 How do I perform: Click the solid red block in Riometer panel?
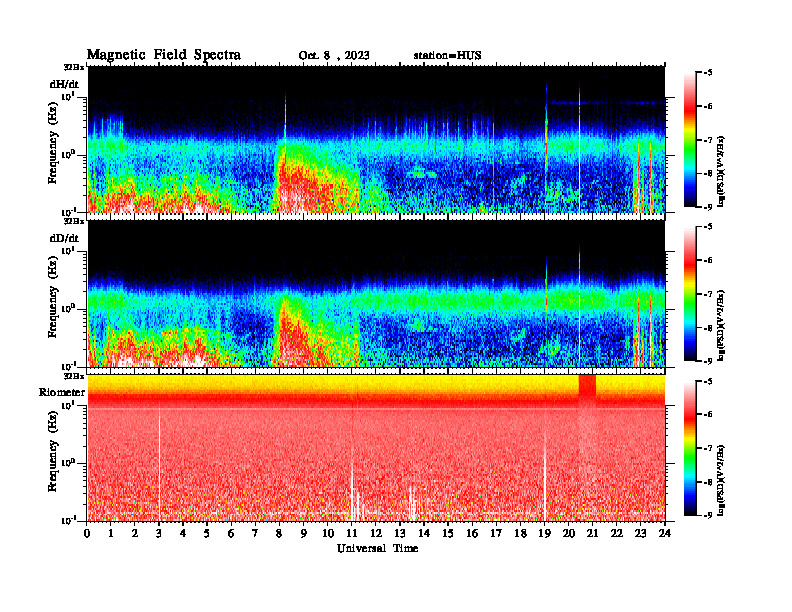(x=587, y=387)
